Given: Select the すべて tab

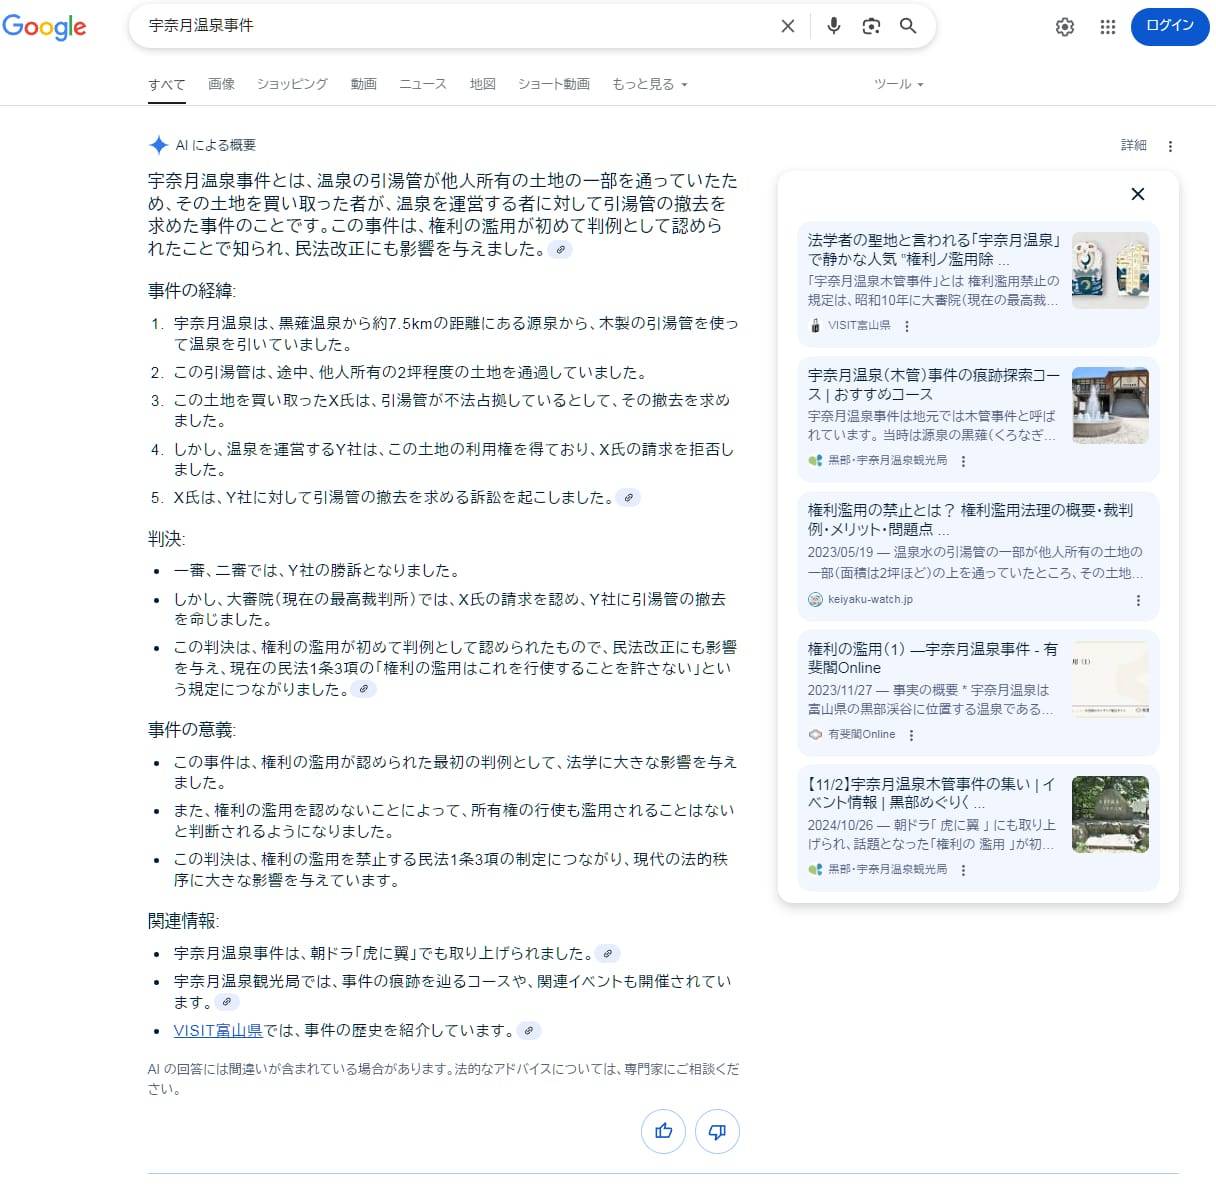Looking at the screenshot, I should tap(166, 85).
